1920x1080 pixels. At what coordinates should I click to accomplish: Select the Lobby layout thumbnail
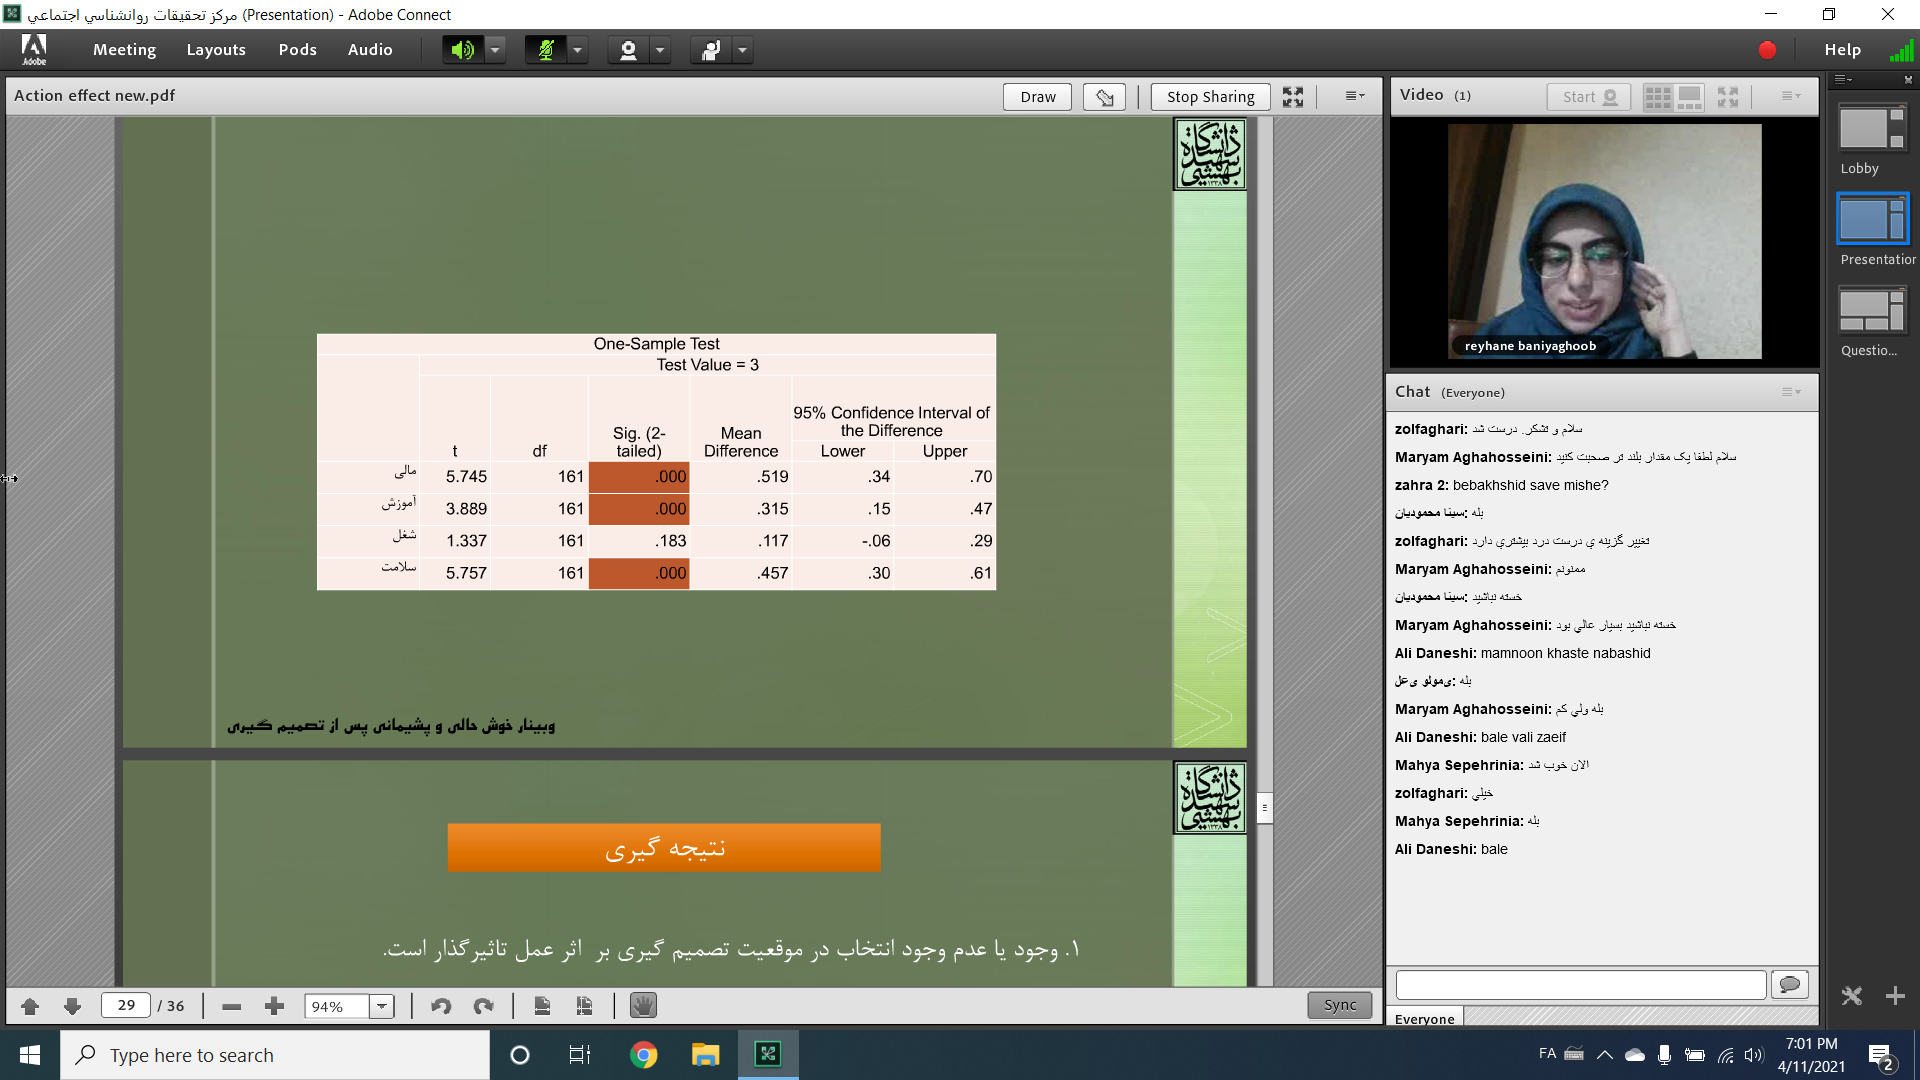coord(1872,129)
